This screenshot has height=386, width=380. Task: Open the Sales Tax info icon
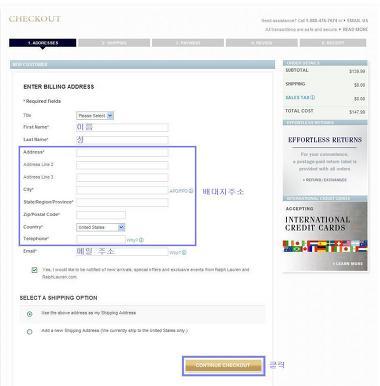313,98
